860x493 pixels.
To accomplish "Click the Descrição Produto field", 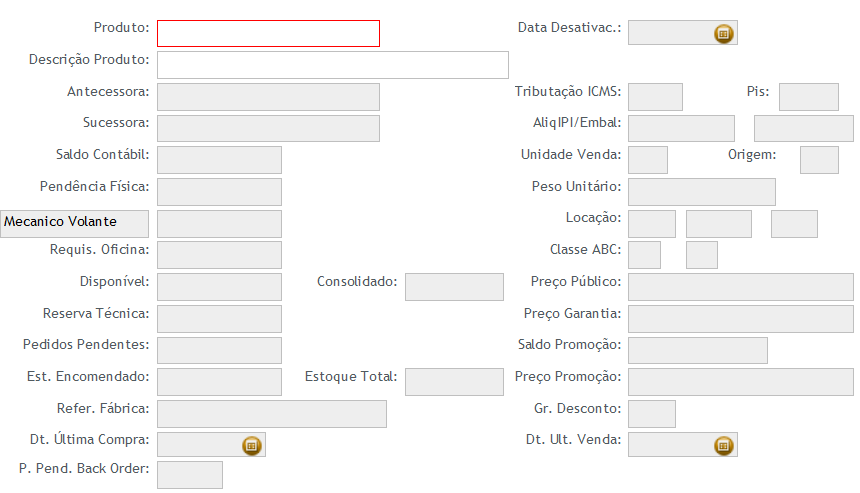I will 333,65.
